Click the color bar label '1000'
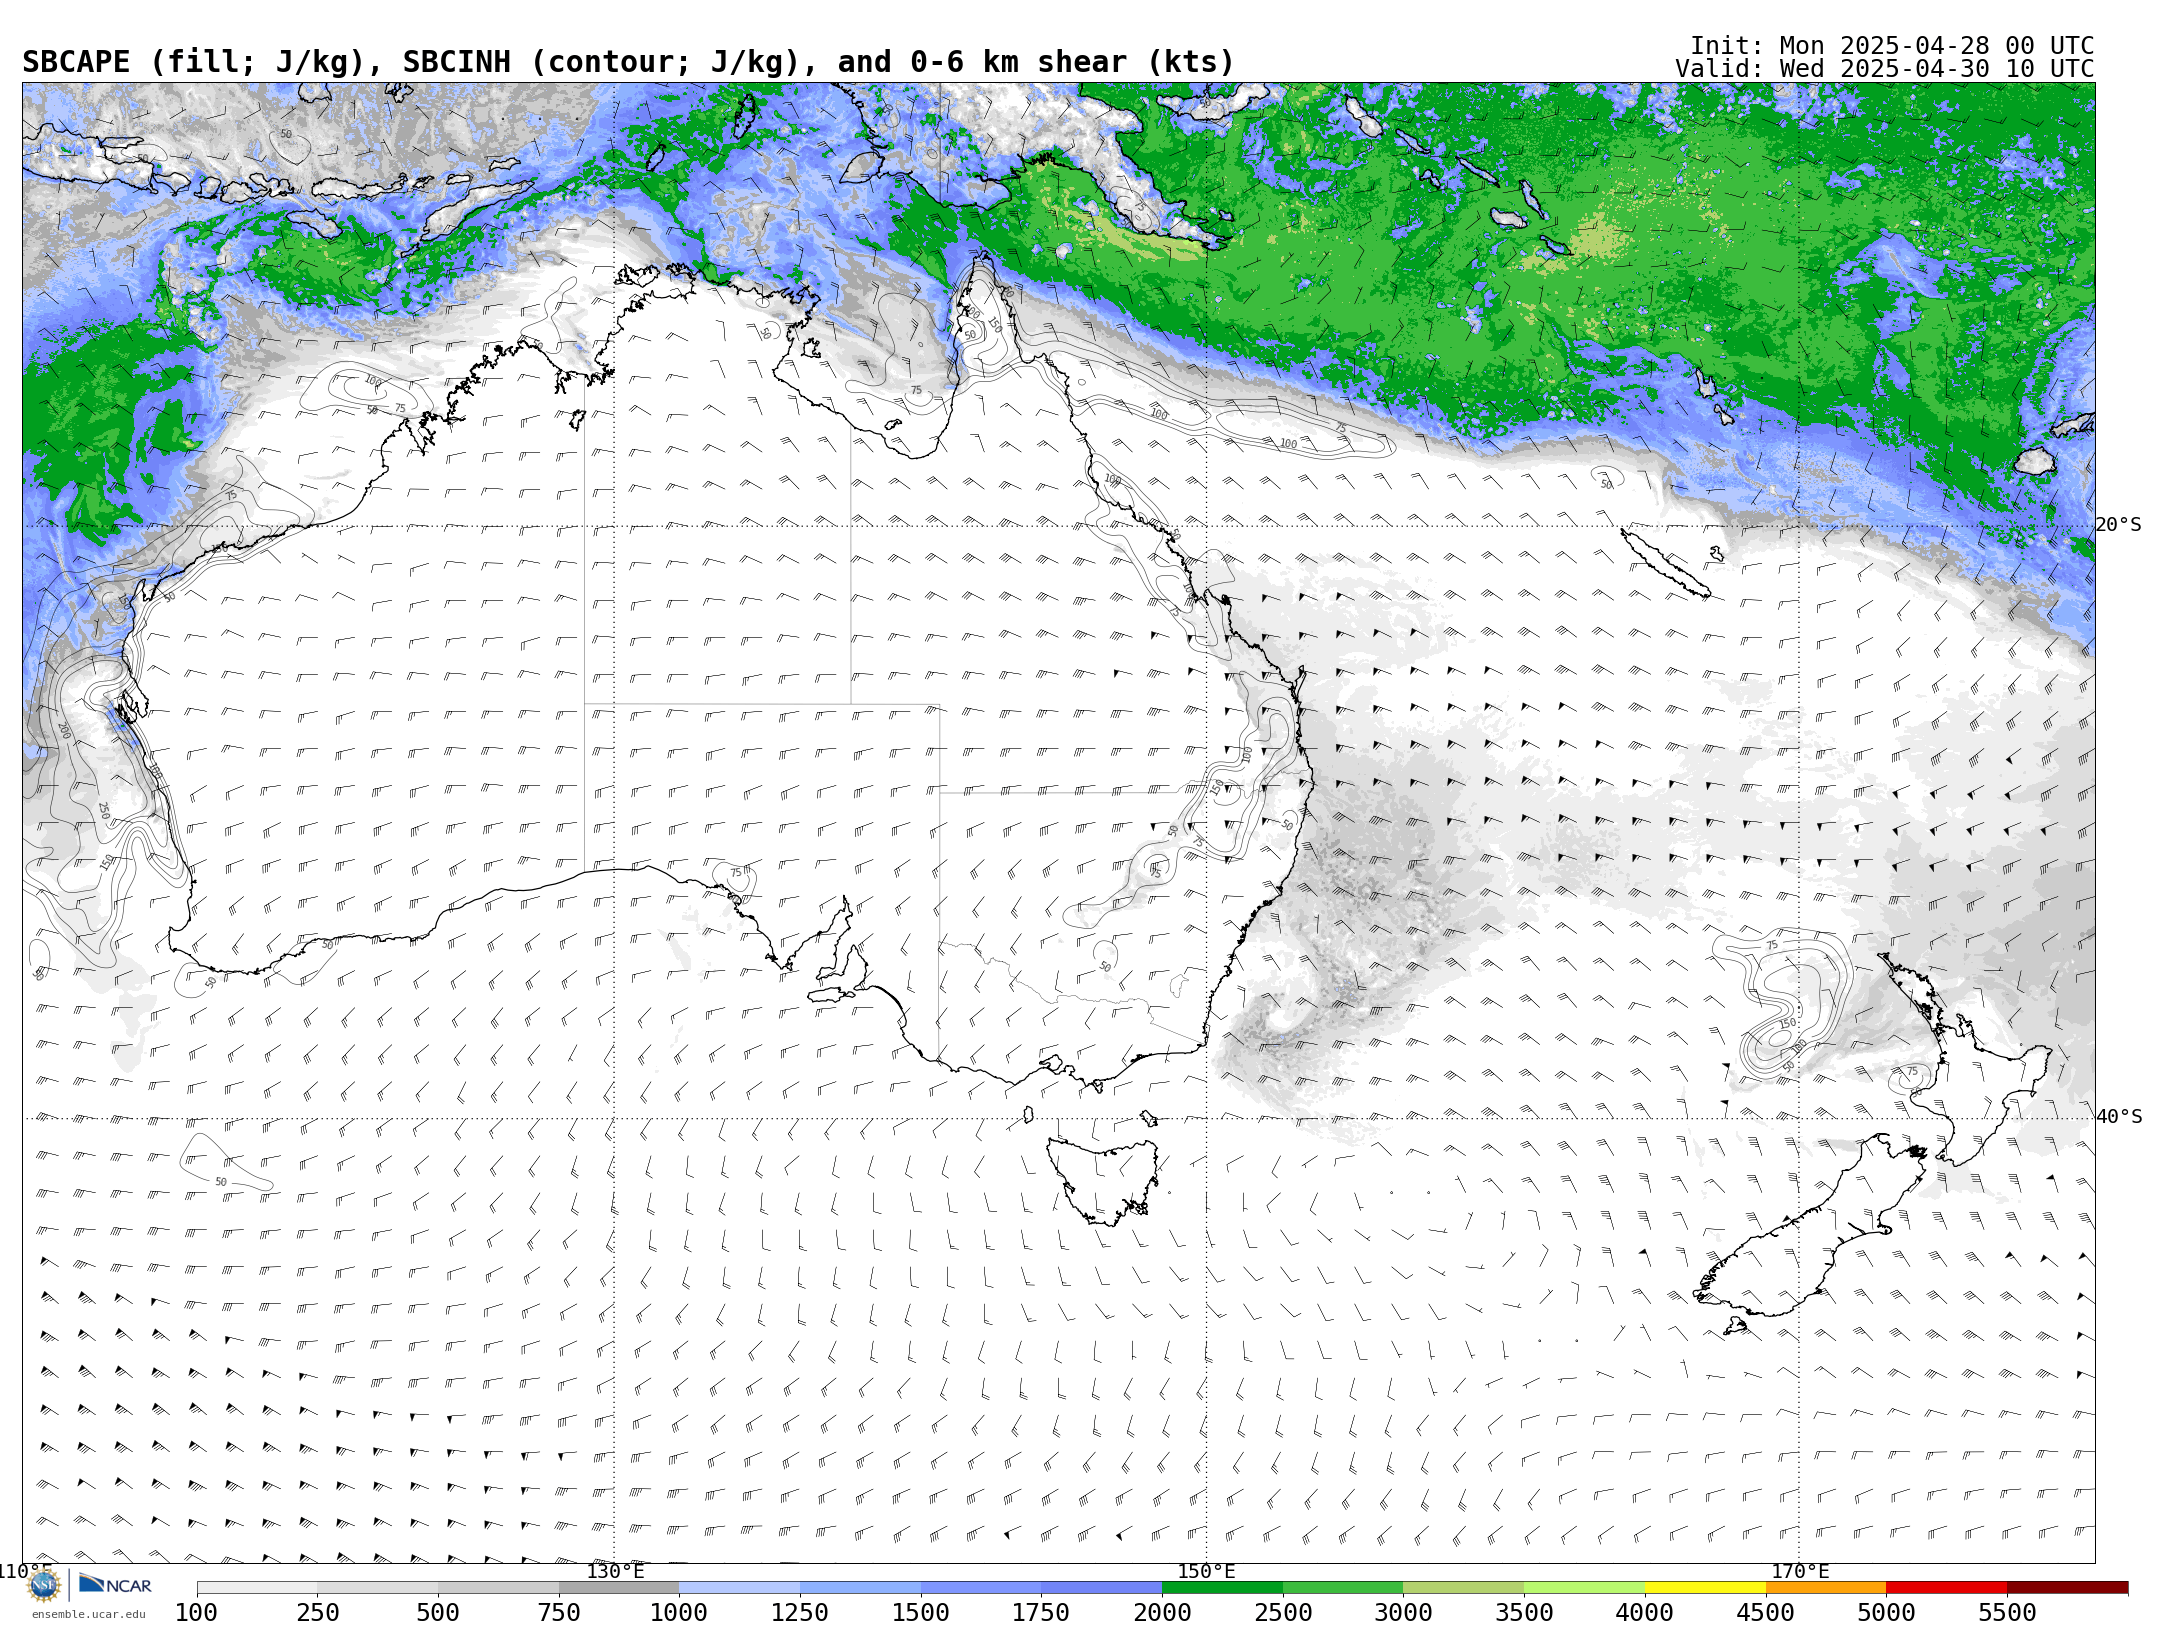 click(x=679, y=1613)
